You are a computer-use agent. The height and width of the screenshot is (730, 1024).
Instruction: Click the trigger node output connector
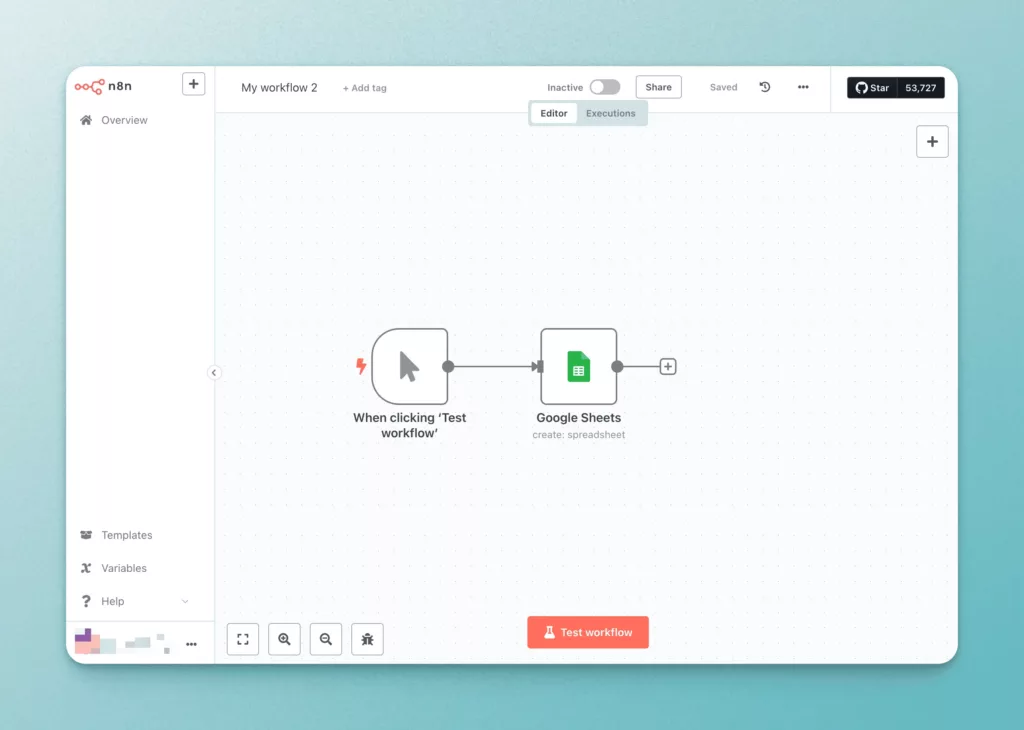(x=448, y=366)
